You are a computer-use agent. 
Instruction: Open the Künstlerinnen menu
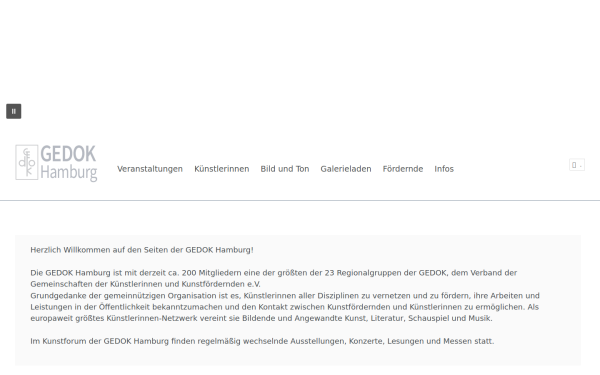tap(222, 169)
